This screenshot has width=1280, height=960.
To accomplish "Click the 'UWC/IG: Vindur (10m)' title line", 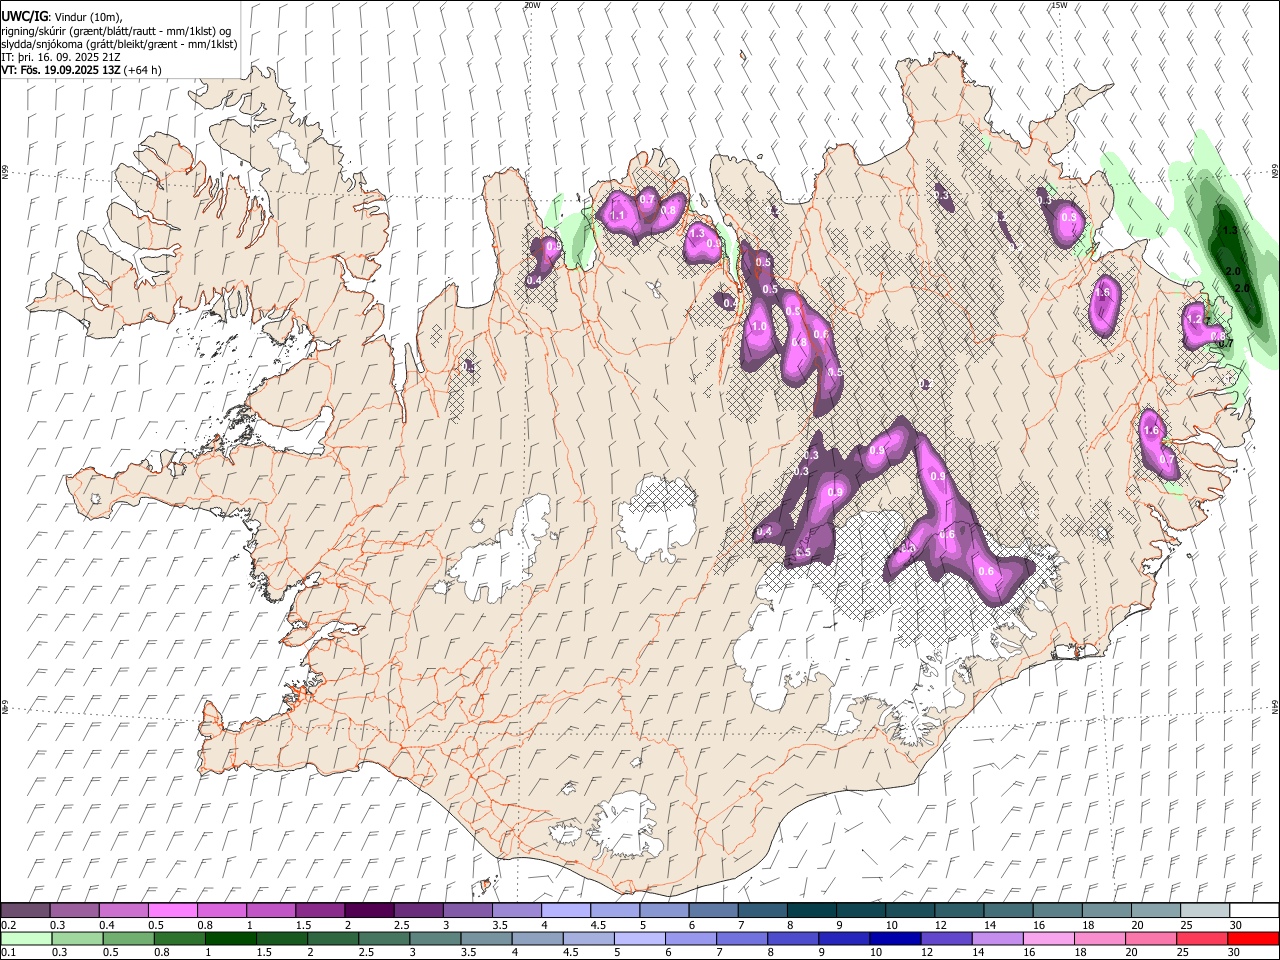I will point(62,17).
